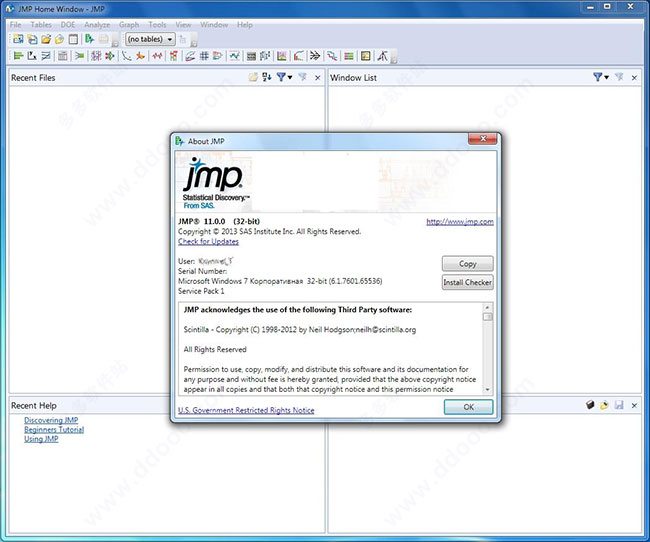Open the Window List filter dropdown
Viewport: 650px width, 542px height.
pos(601,77)
